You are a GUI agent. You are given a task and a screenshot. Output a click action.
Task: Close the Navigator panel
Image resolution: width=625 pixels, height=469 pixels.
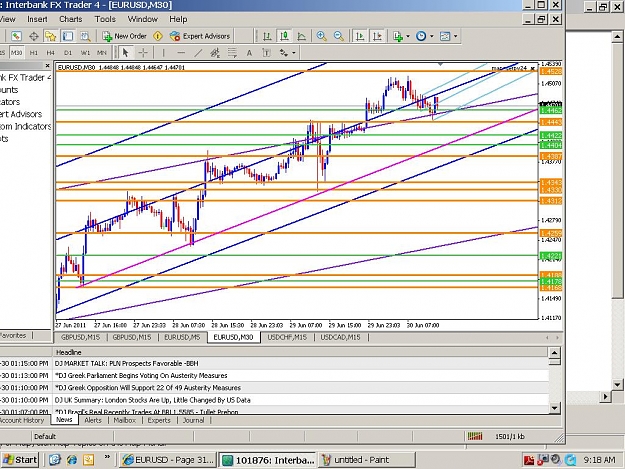(x=47, y=65)
